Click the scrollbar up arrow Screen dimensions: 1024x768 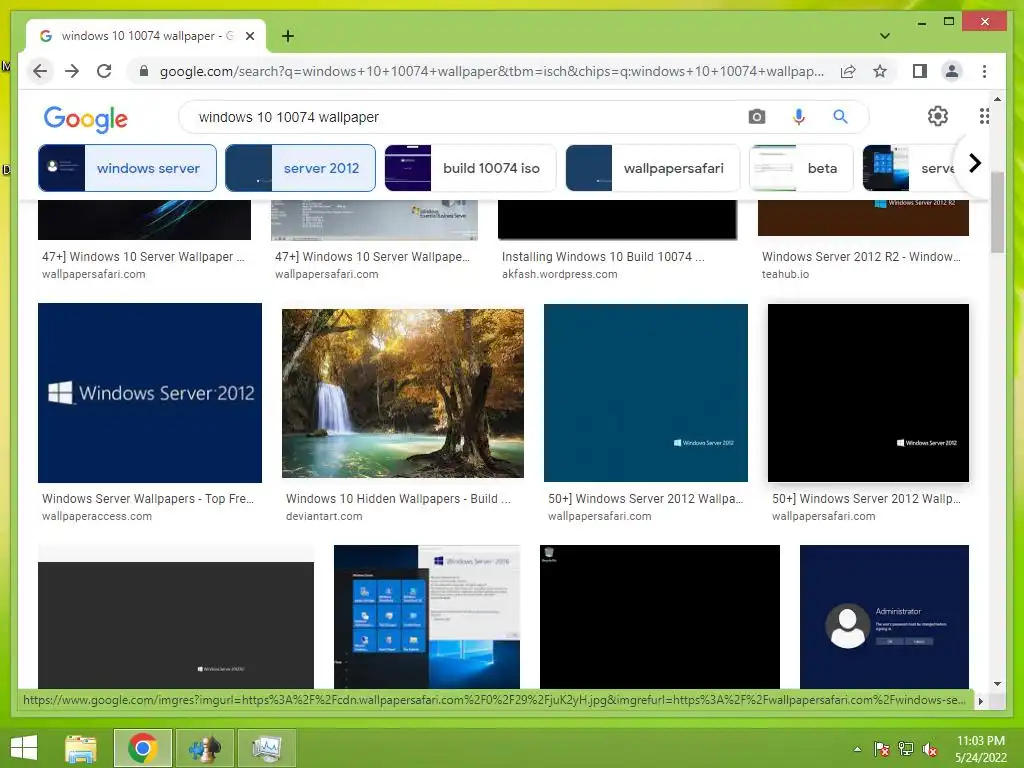click(x=997, y=99)
